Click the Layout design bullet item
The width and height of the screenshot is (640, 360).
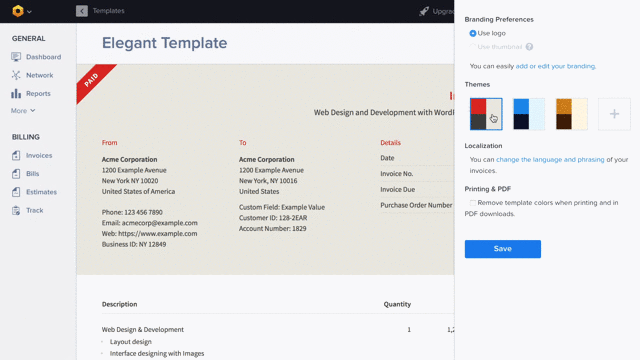pyautogui.click(x=131, y=342)
